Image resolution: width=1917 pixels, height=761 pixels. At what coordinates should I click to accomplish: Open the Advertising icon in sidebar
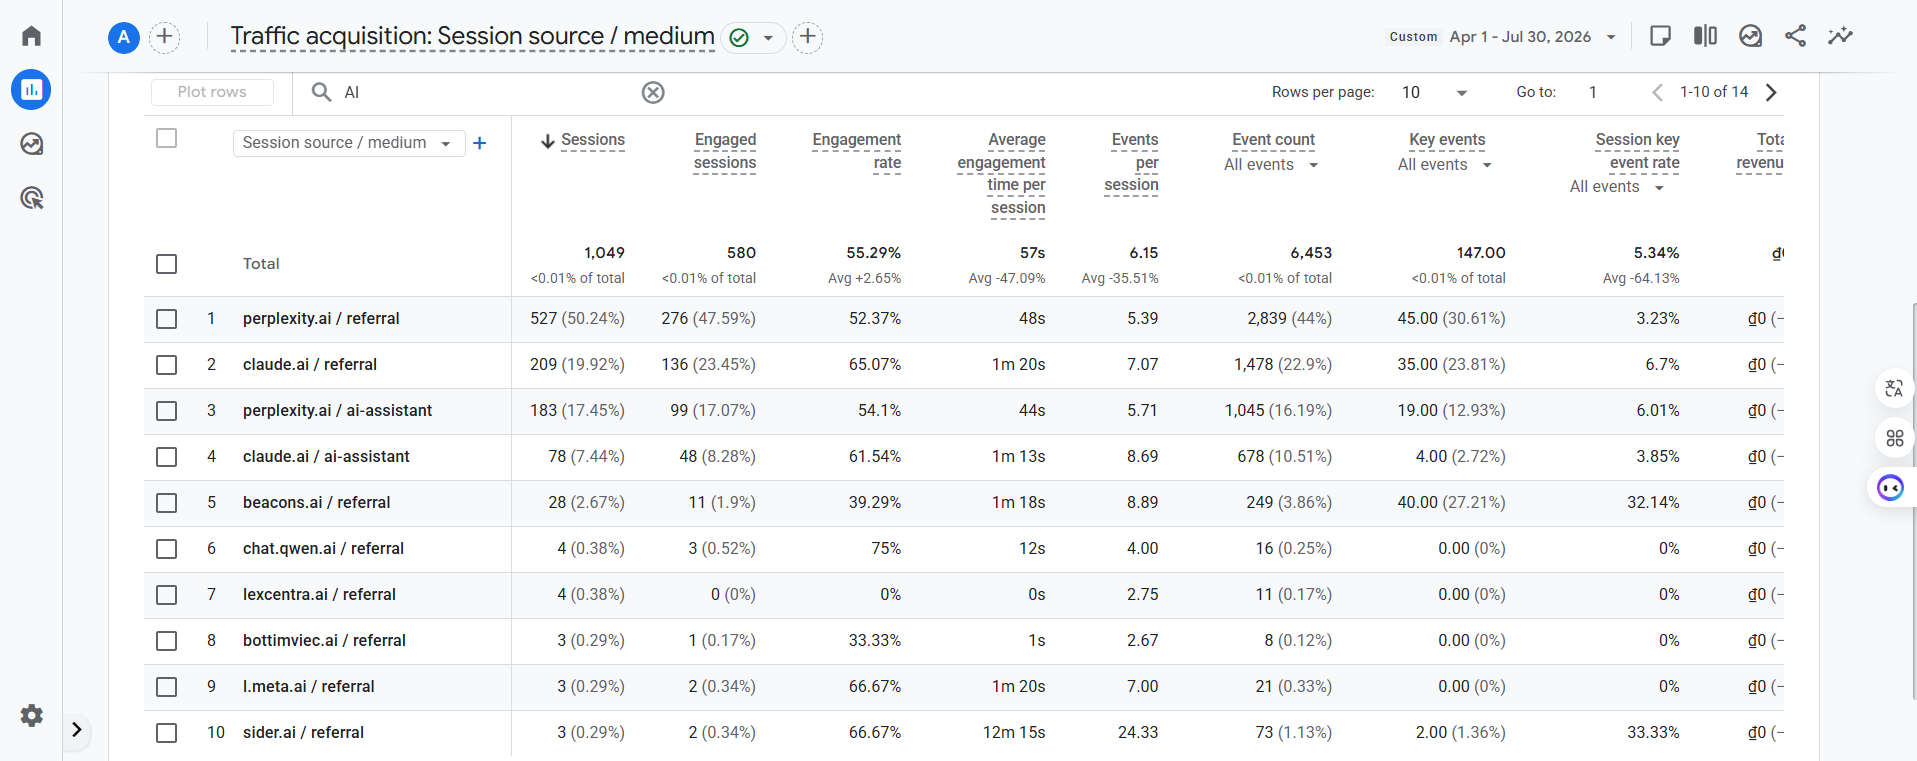pos(31,198)
